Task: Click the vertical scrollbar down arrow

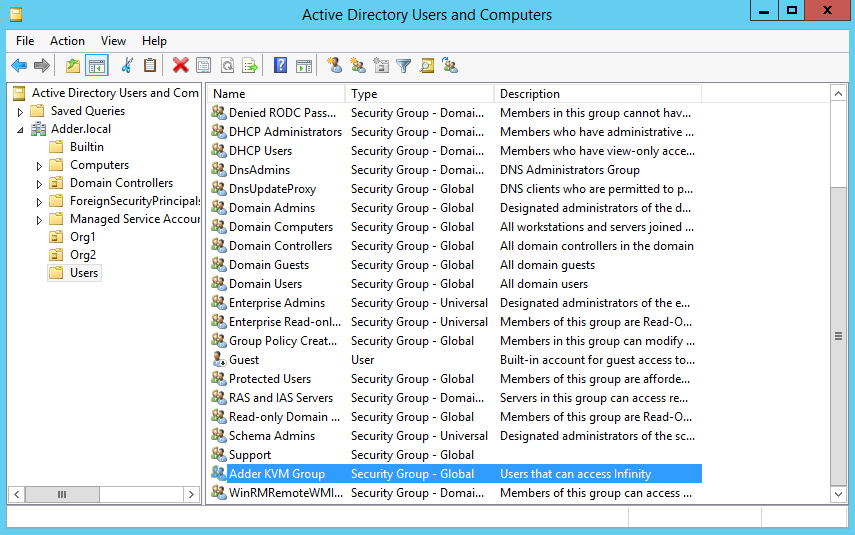Action: pos(838,495)
